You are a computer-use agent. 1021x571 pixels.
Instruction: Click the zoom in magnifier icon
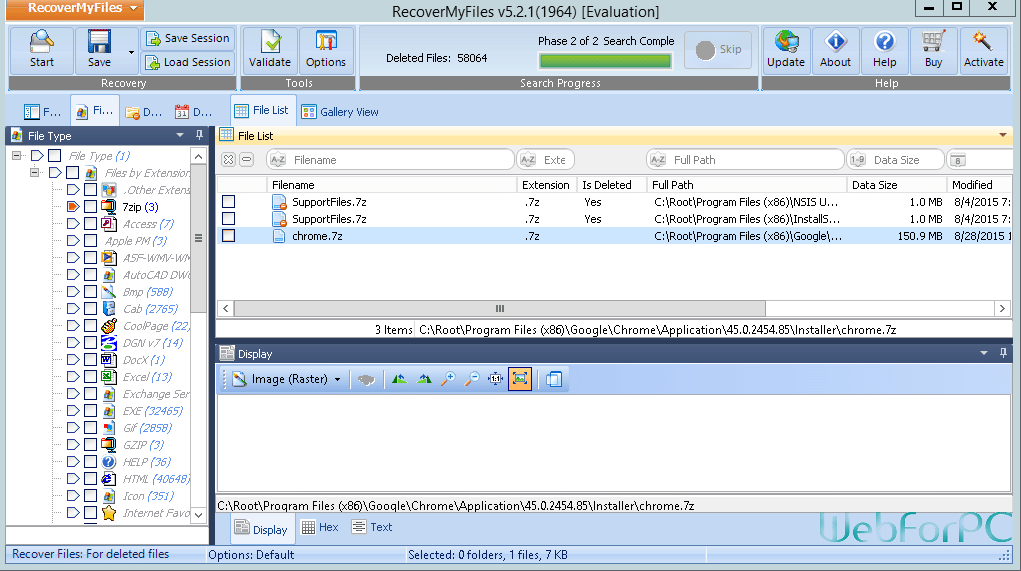pos(448,379)
